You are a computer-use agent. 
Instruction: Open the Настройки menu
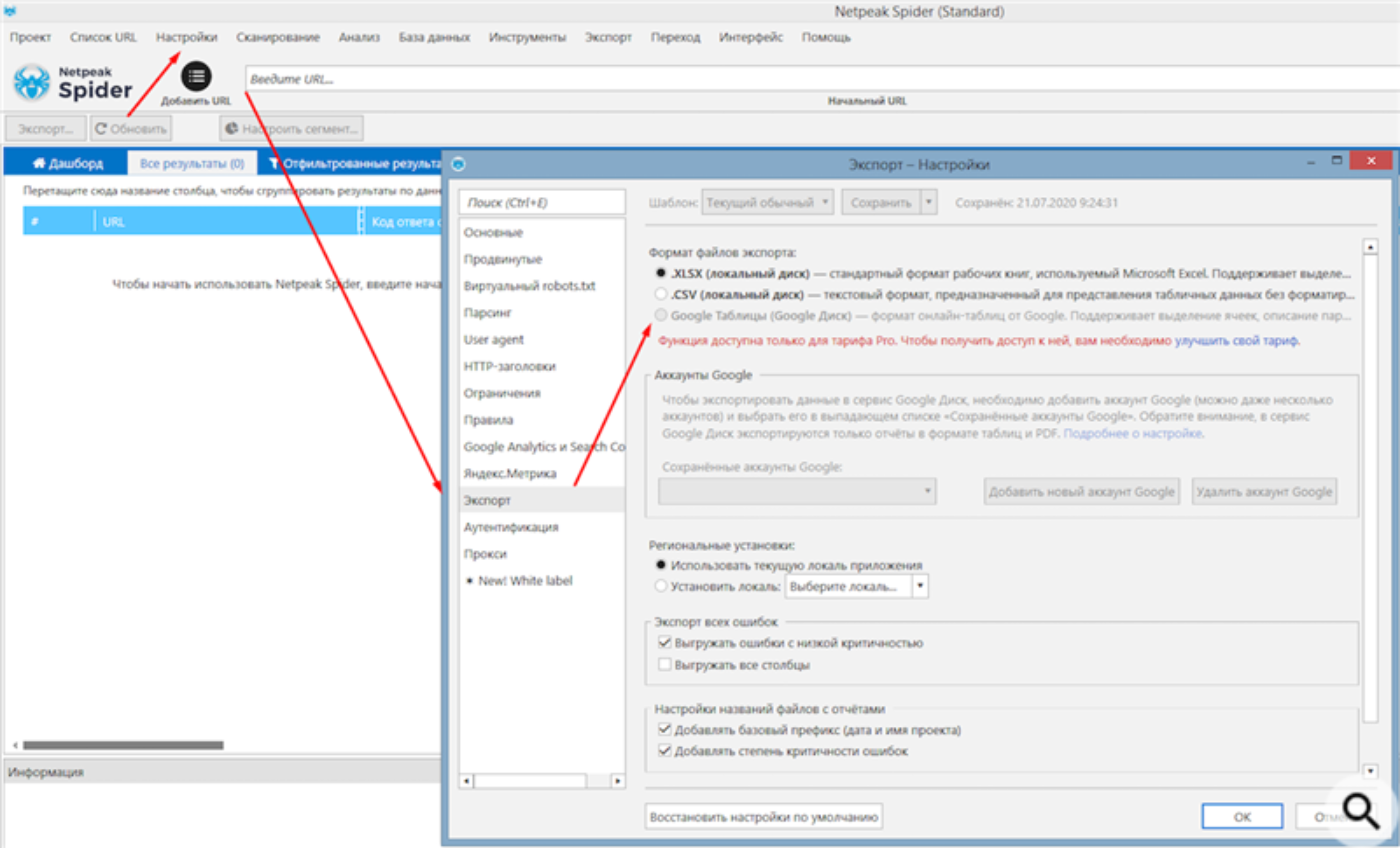pos(187,37)
